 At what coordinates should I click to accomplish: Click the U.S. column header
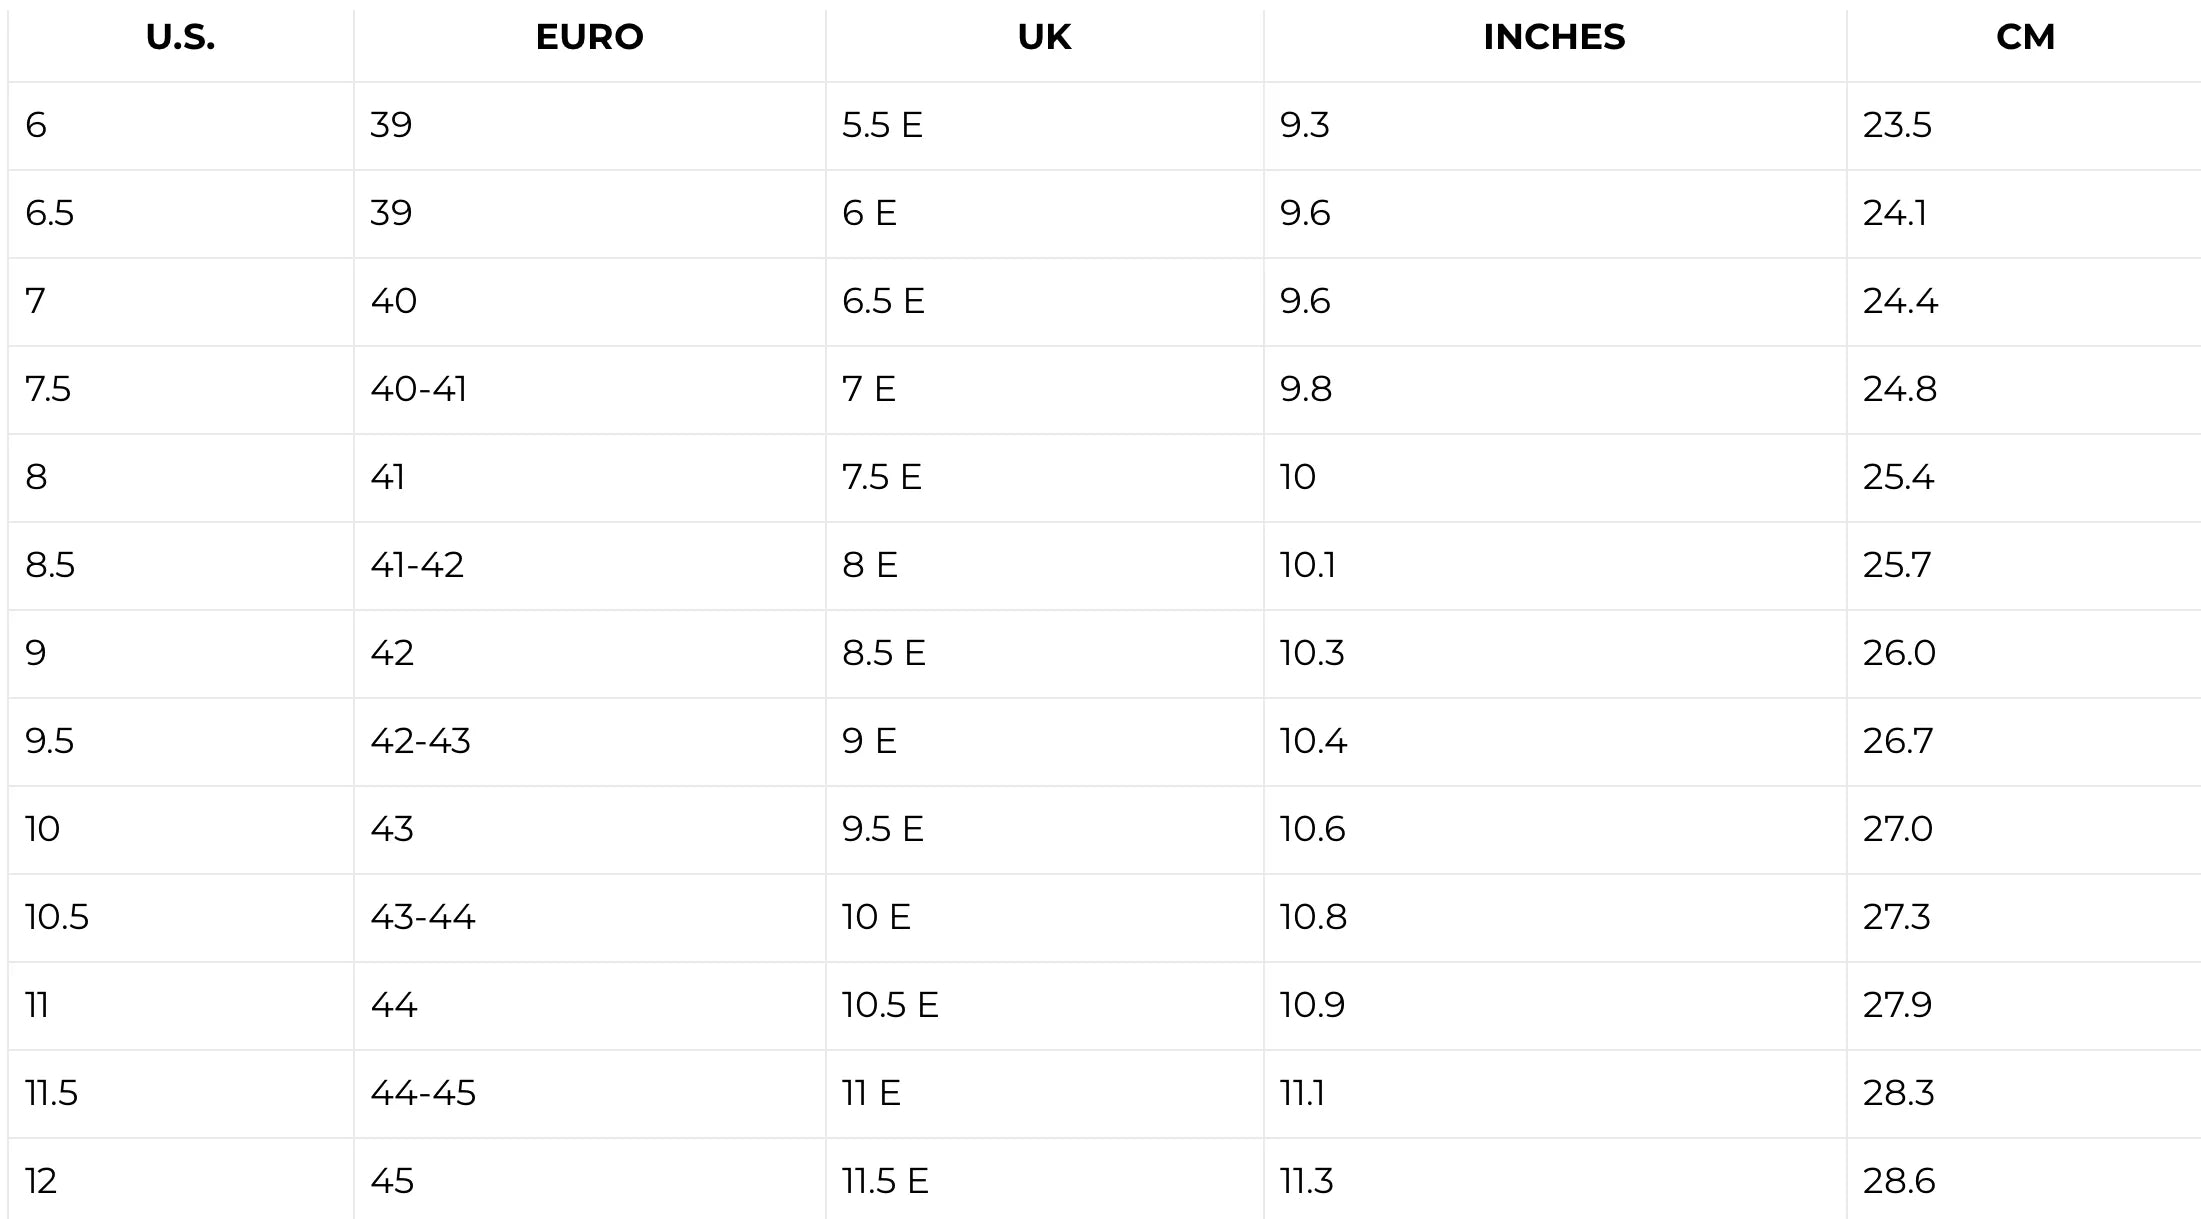(180, 38)
